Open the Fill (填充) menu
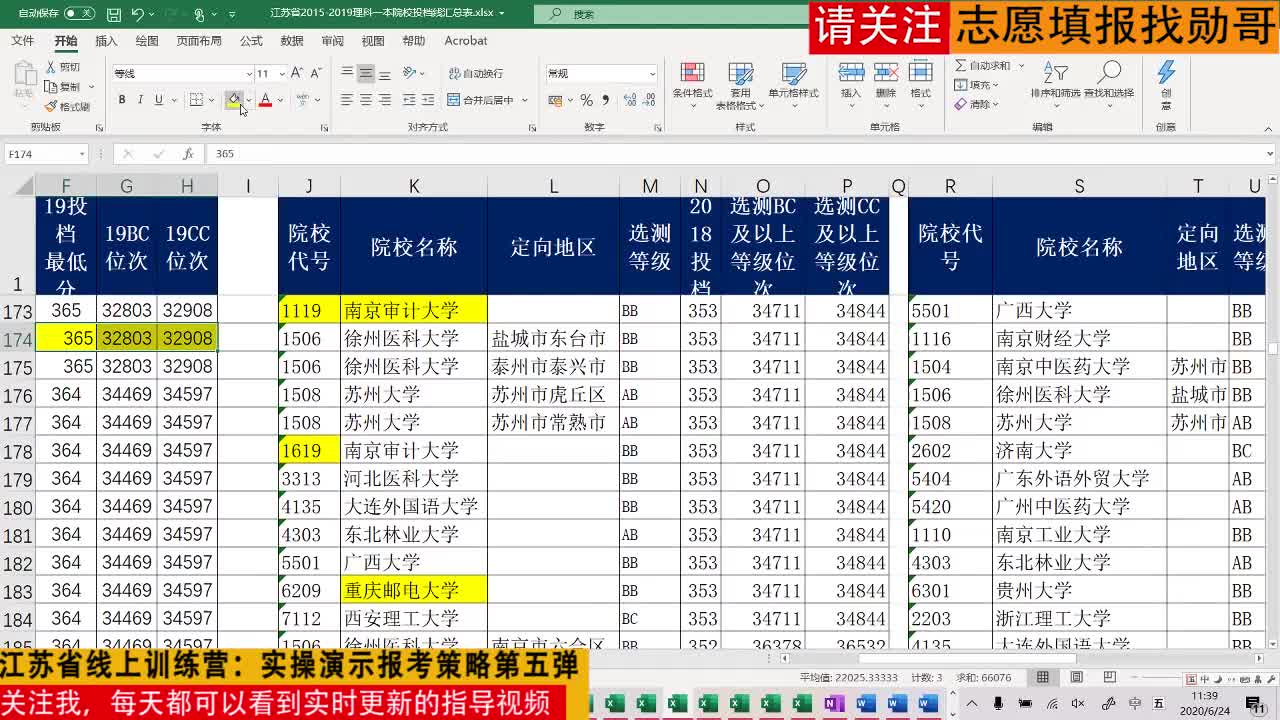1280x720 pixels. coord(976,85)
